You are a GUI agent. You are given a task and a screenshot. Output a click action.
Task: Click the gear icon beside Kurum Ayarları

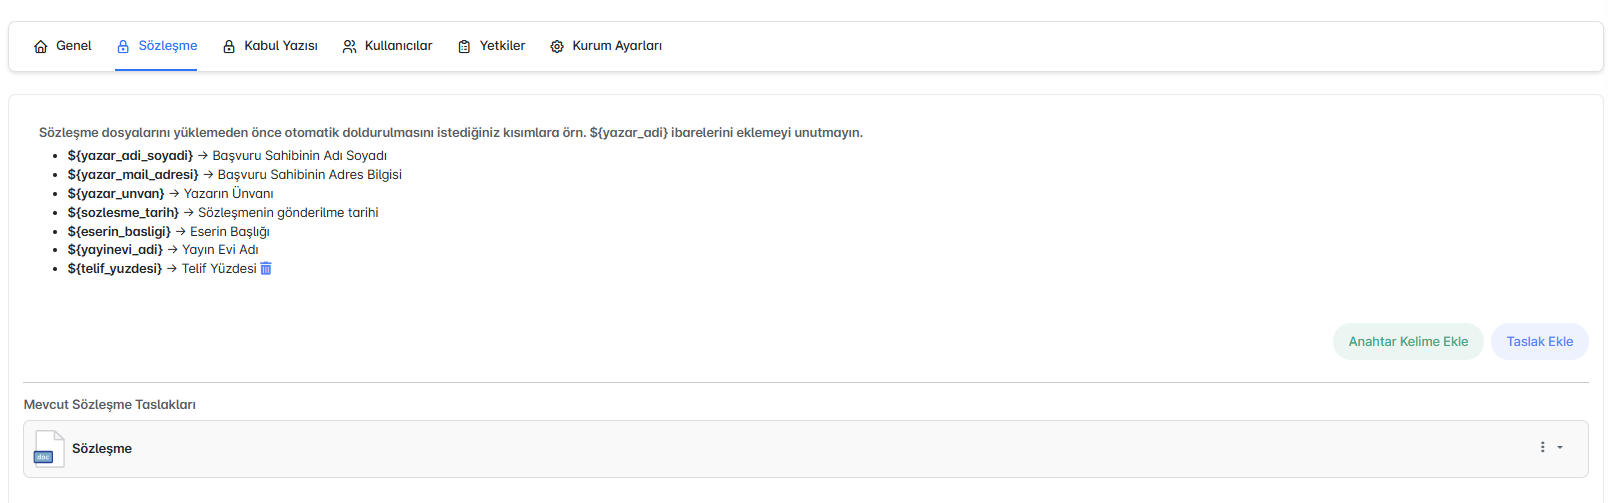click(557, 47)
